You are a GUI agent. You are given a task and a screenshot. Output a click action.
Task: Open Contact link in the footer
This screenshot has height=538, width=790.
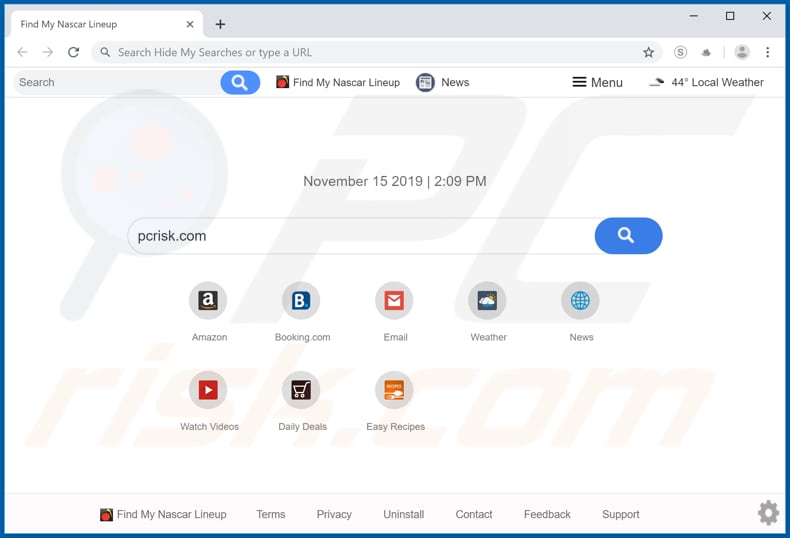(x=474, y=514)
